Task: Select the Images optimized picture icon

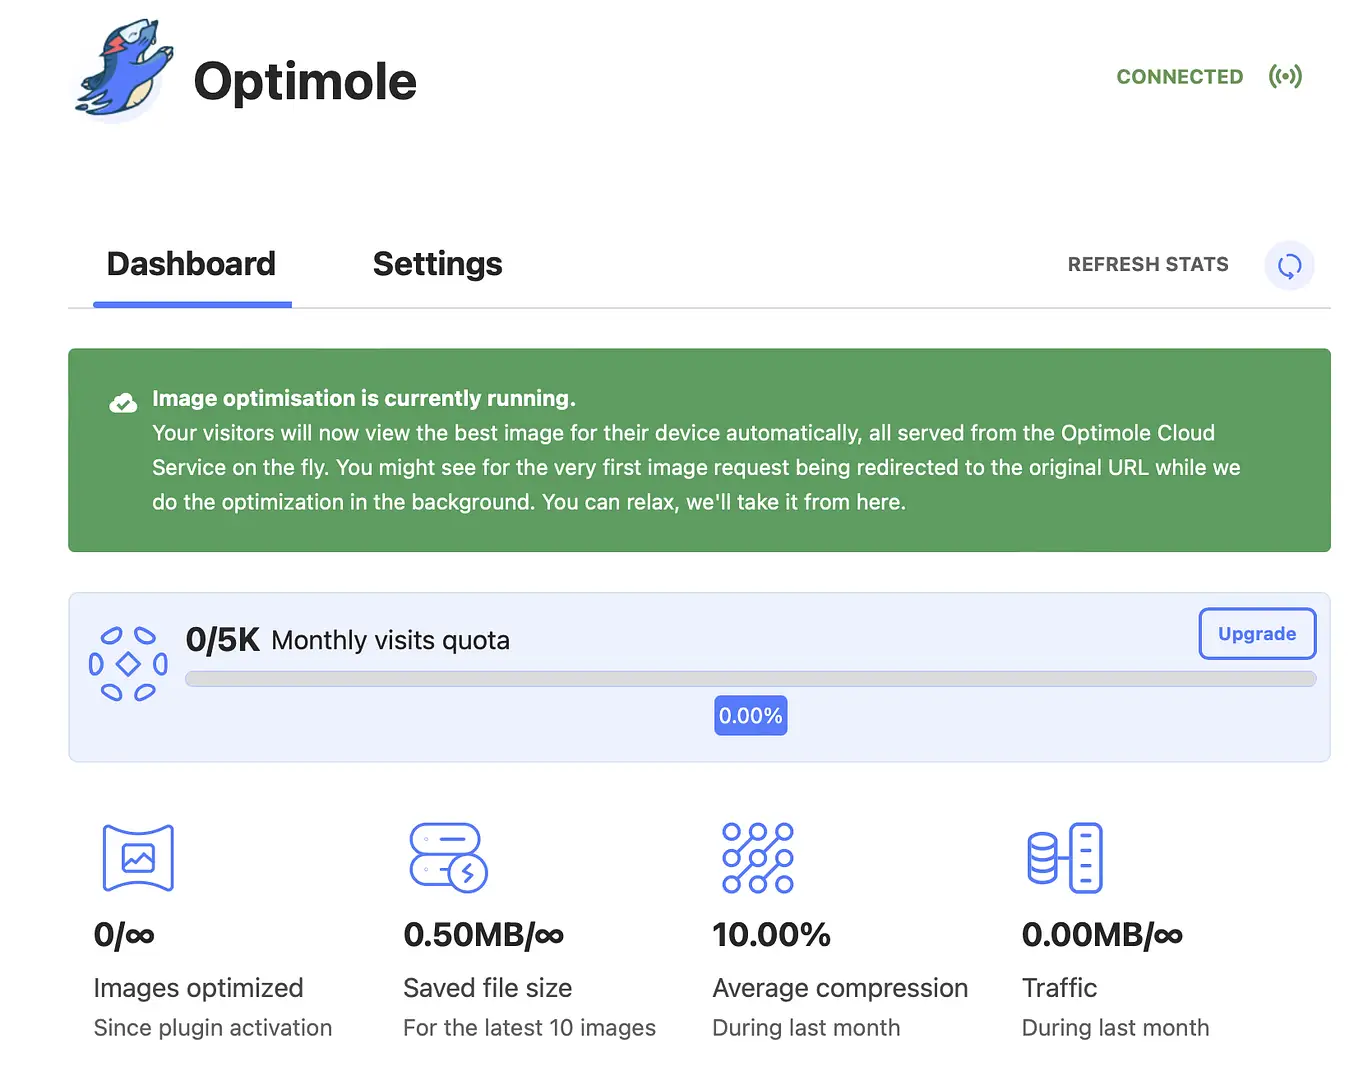Action: (x=138, y=857)
